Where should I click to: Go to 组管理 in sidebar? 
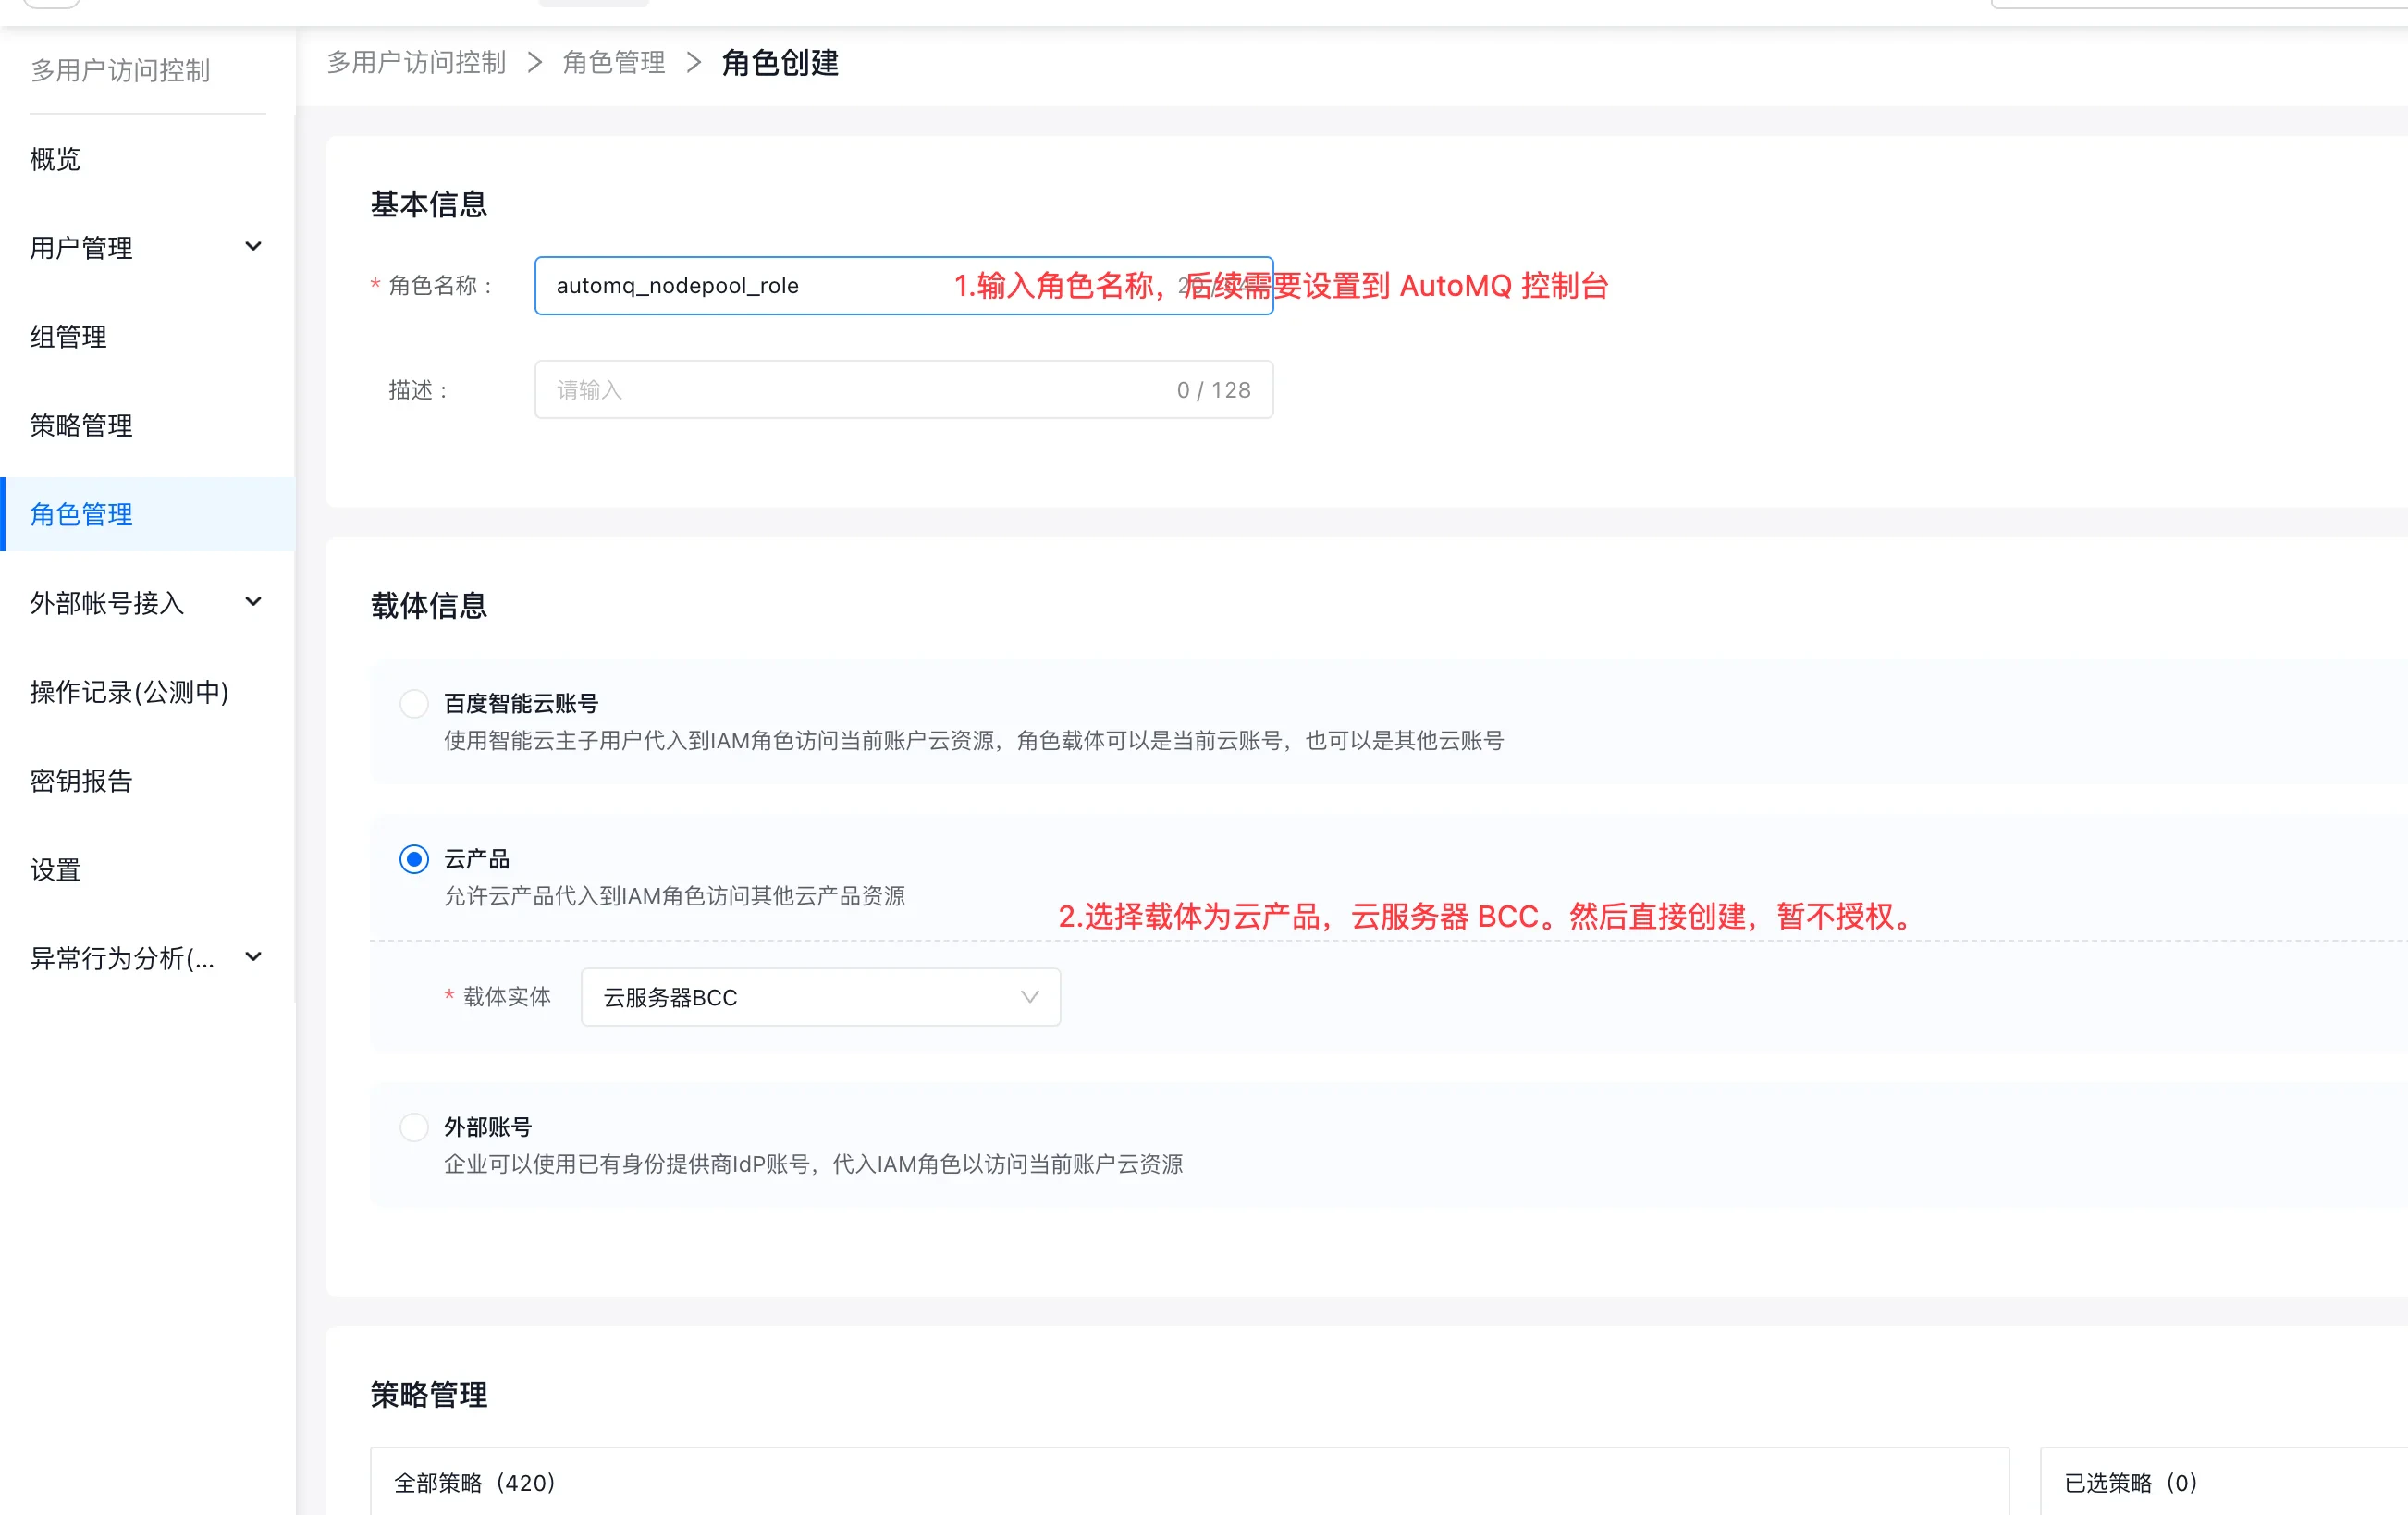point(68,337)
